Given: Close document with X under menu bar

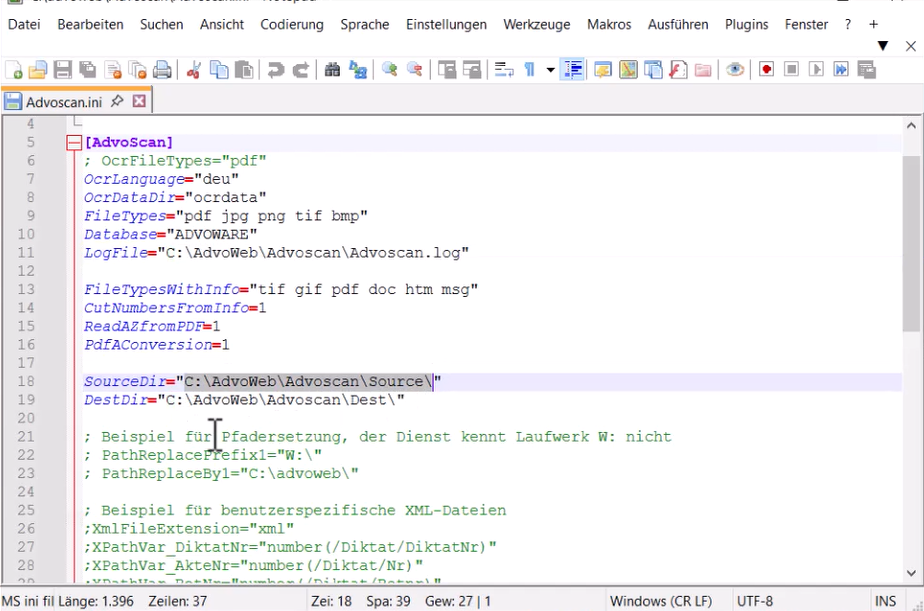Looking at the screenshot, I should 910,46.
